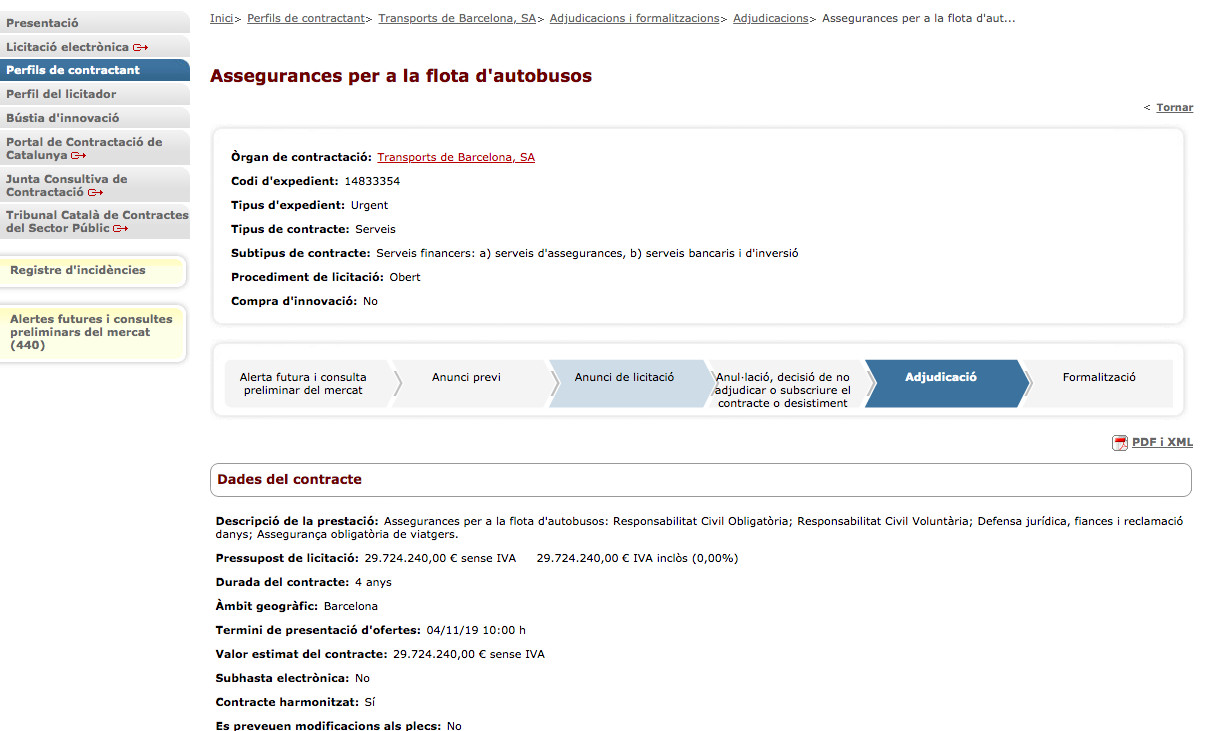Select the Anunci previ phase step

tap(466, 378)
